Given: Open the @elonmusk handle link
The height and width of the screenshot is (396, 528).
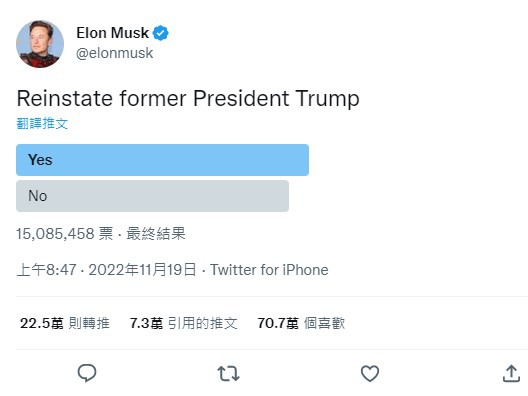Looking at the screenshot, I should tap(114, 53).
